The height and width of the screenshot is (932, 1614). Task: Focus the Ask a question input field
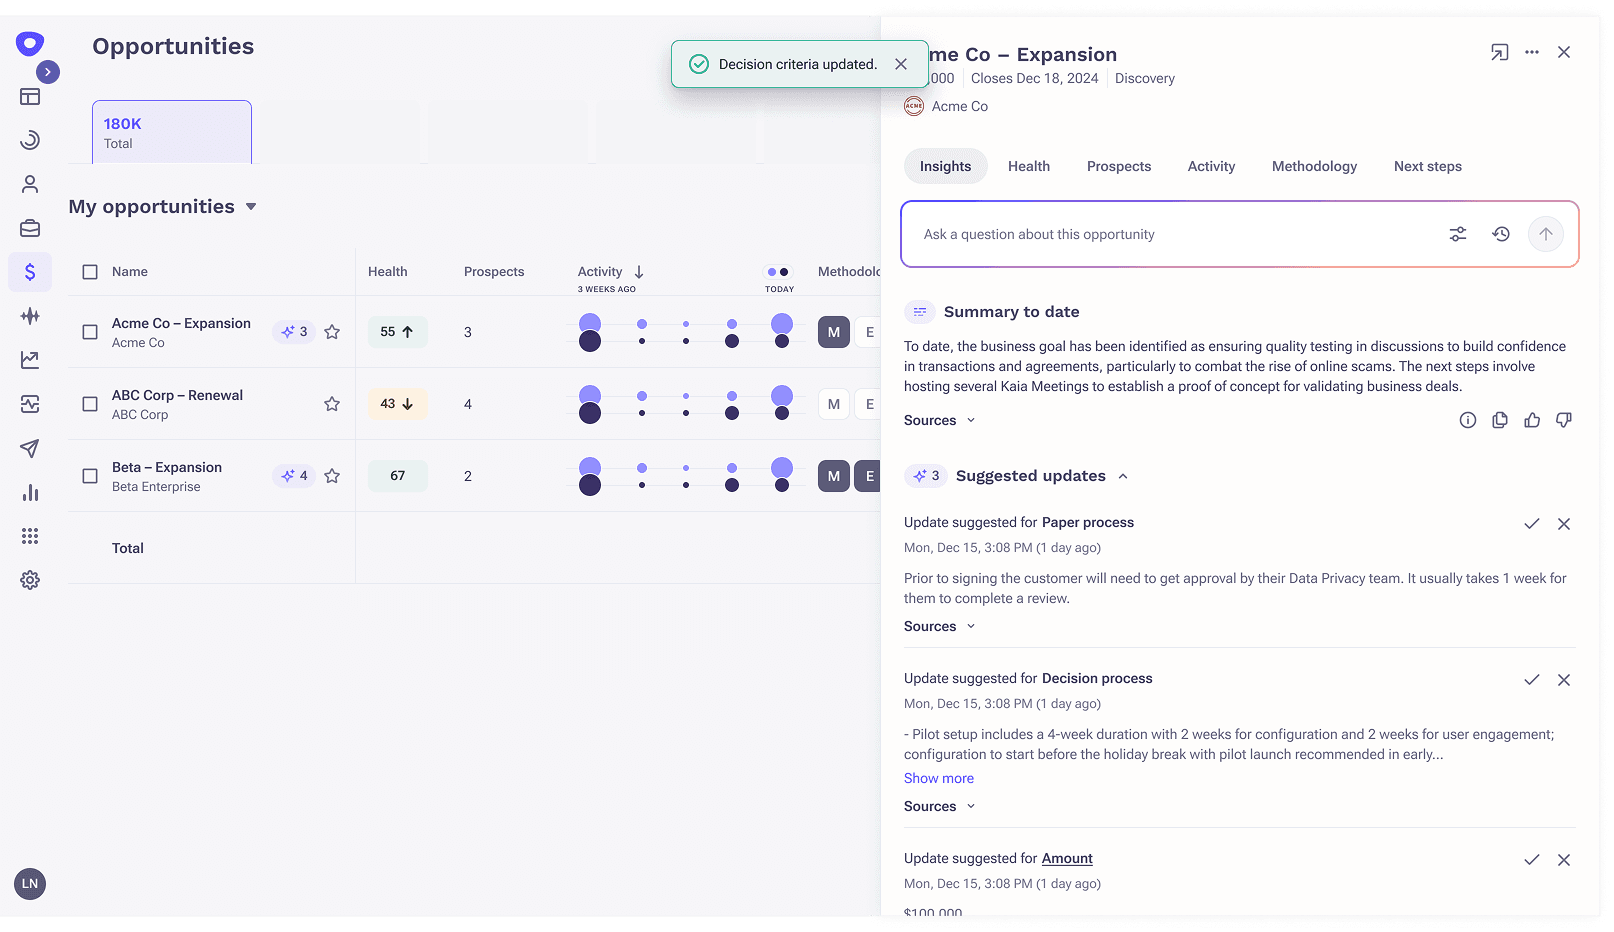click(x=1170, y=234)
